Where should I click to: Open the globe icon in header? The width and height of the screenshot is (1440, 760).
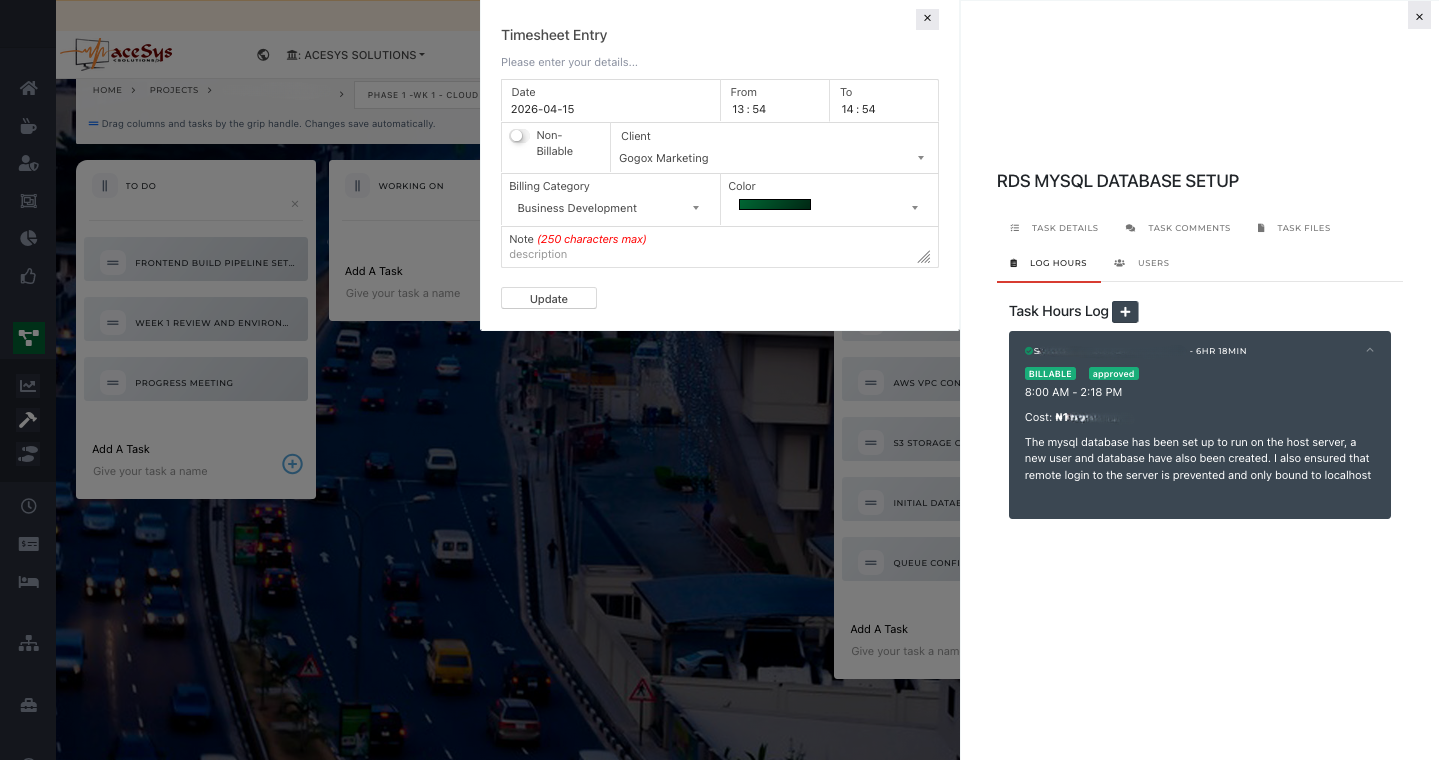coord(263,55)
